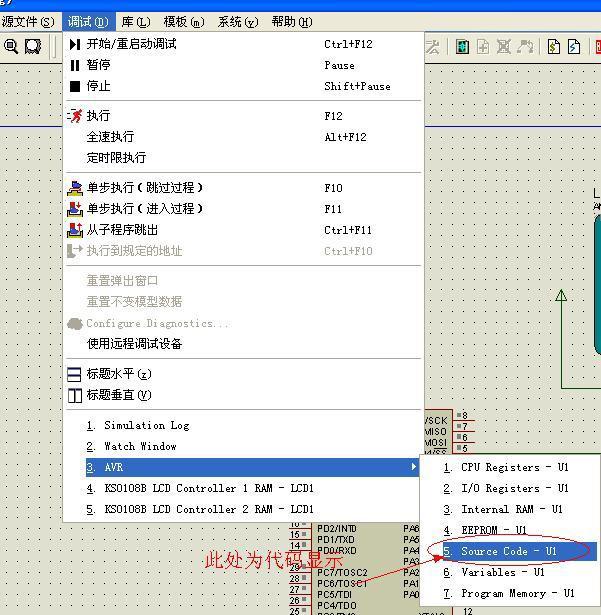Click the 停止 stop square icon

(75, 86)
